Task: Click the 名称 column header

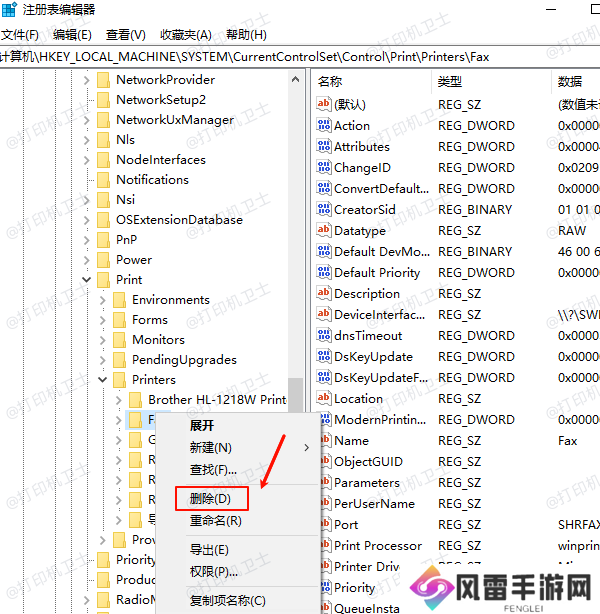Action: (330, 81)
